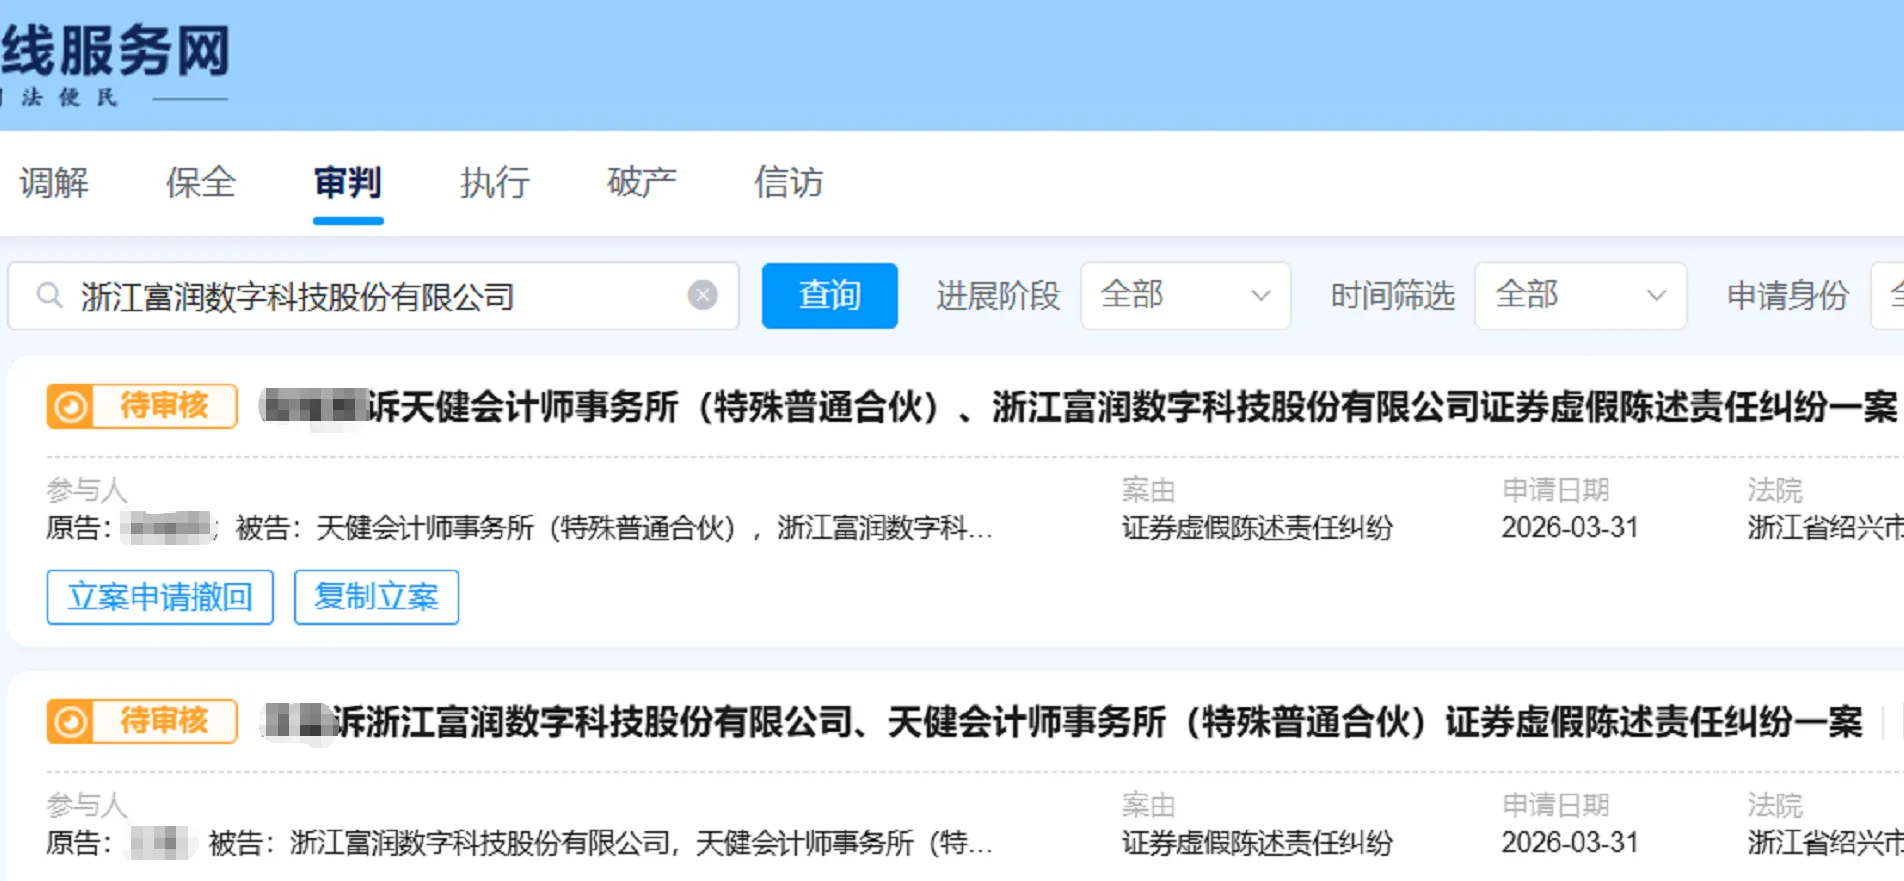The width and height of the screenshot is (1904, 881).
Task: Click the 线服务网 site logo title
Action: pos(115,51)
